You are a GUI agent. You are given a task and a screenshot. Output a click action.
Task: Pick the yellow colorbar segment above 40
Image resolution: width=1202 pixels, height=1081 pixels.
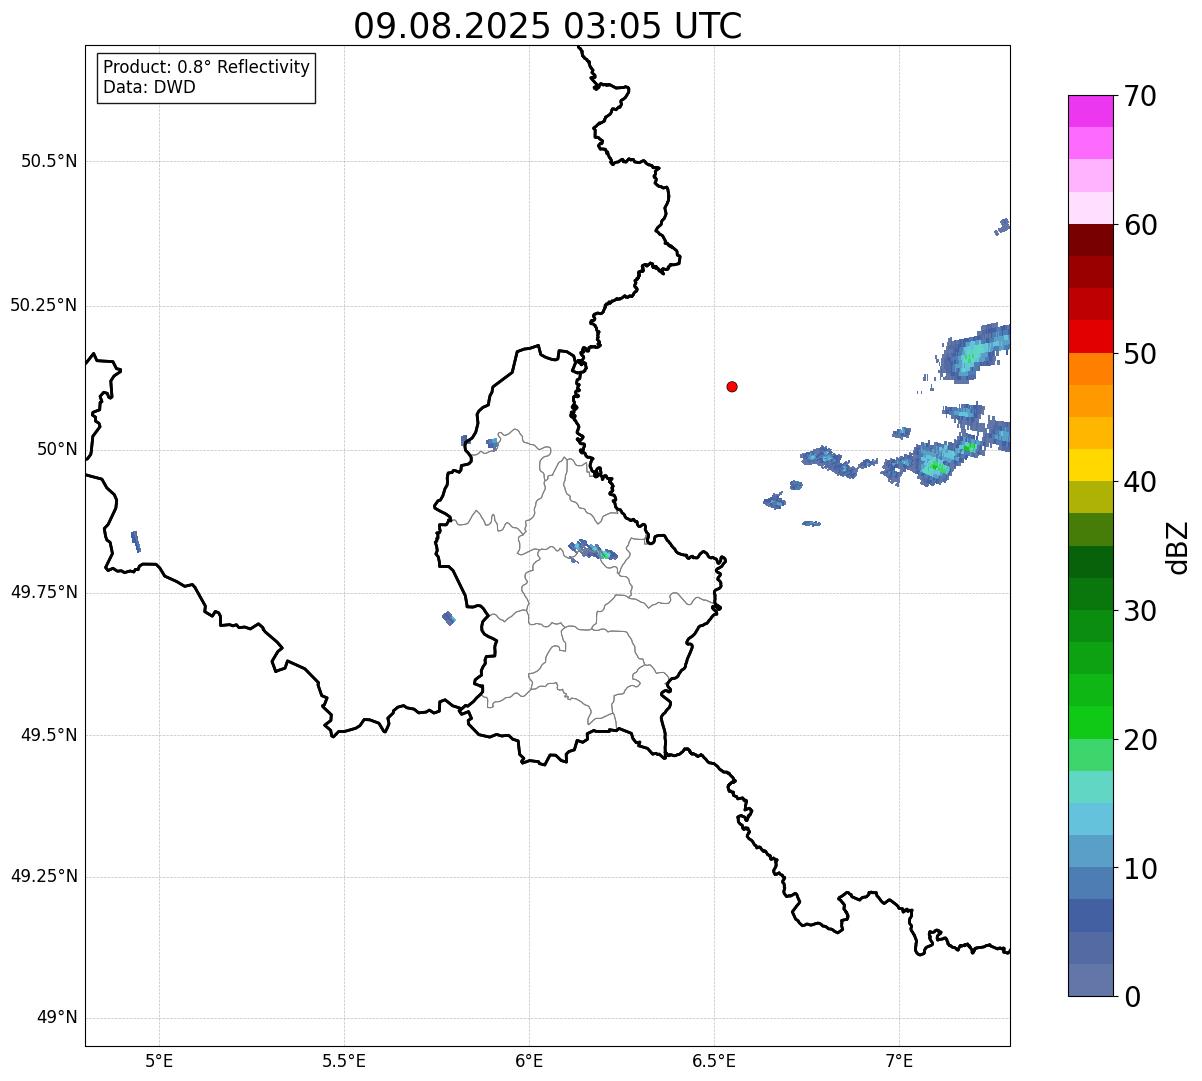(1091, 465)
